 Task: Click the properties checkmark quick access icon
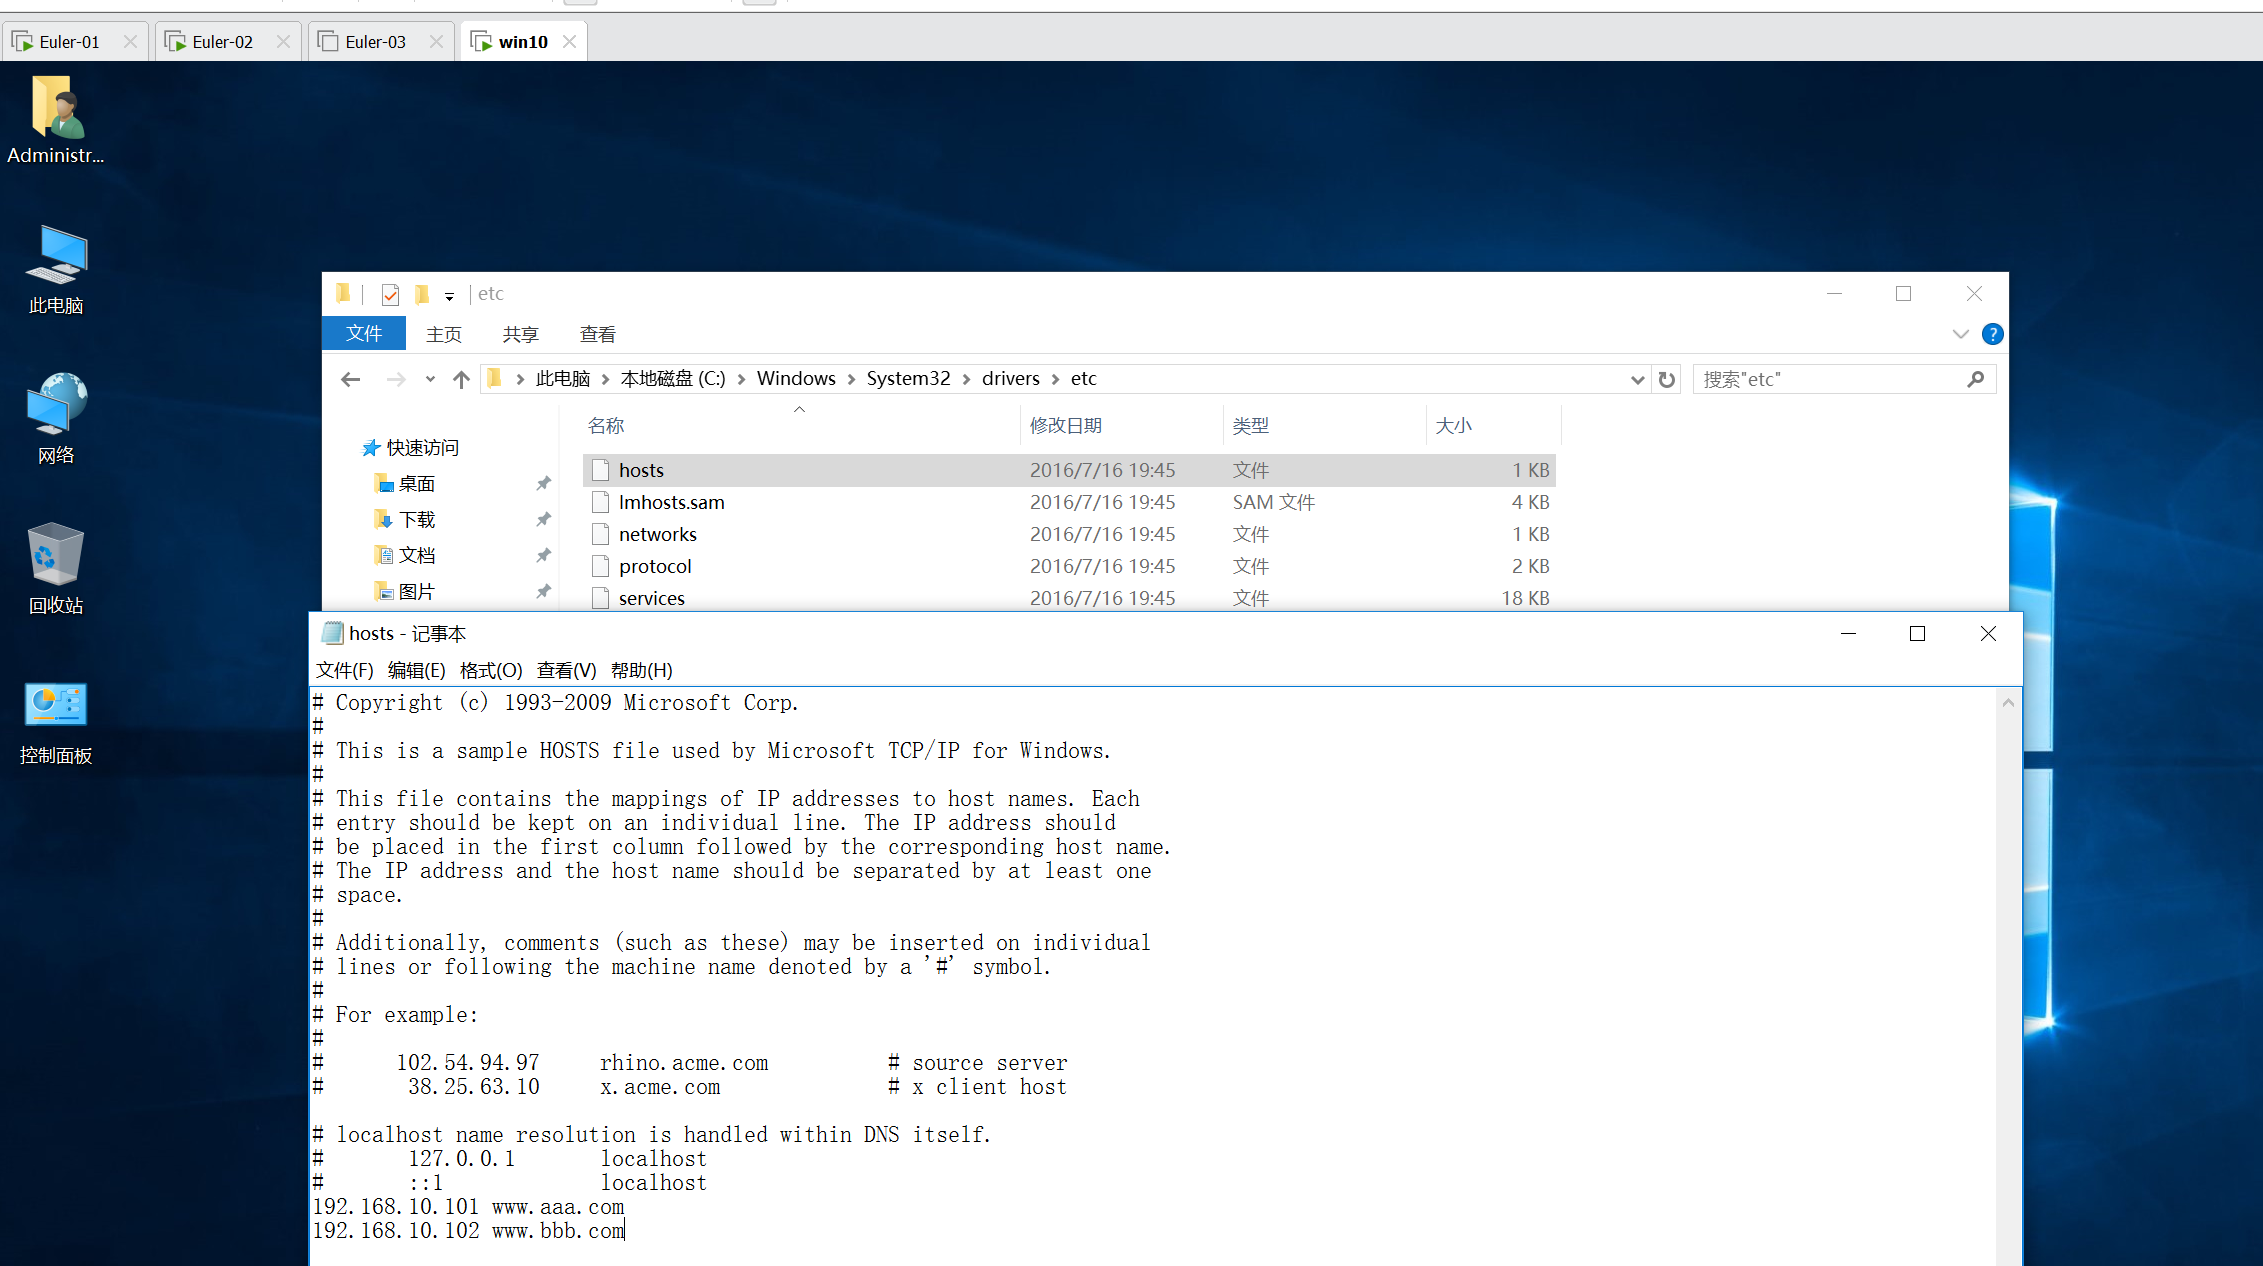point(390,294)
